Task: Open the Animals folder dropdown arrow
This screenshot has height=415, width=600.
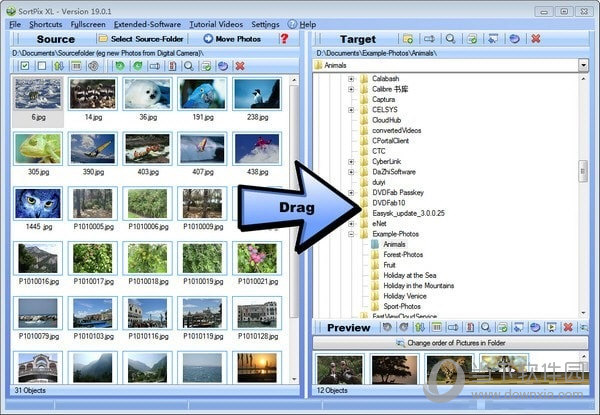Action: 583,65
